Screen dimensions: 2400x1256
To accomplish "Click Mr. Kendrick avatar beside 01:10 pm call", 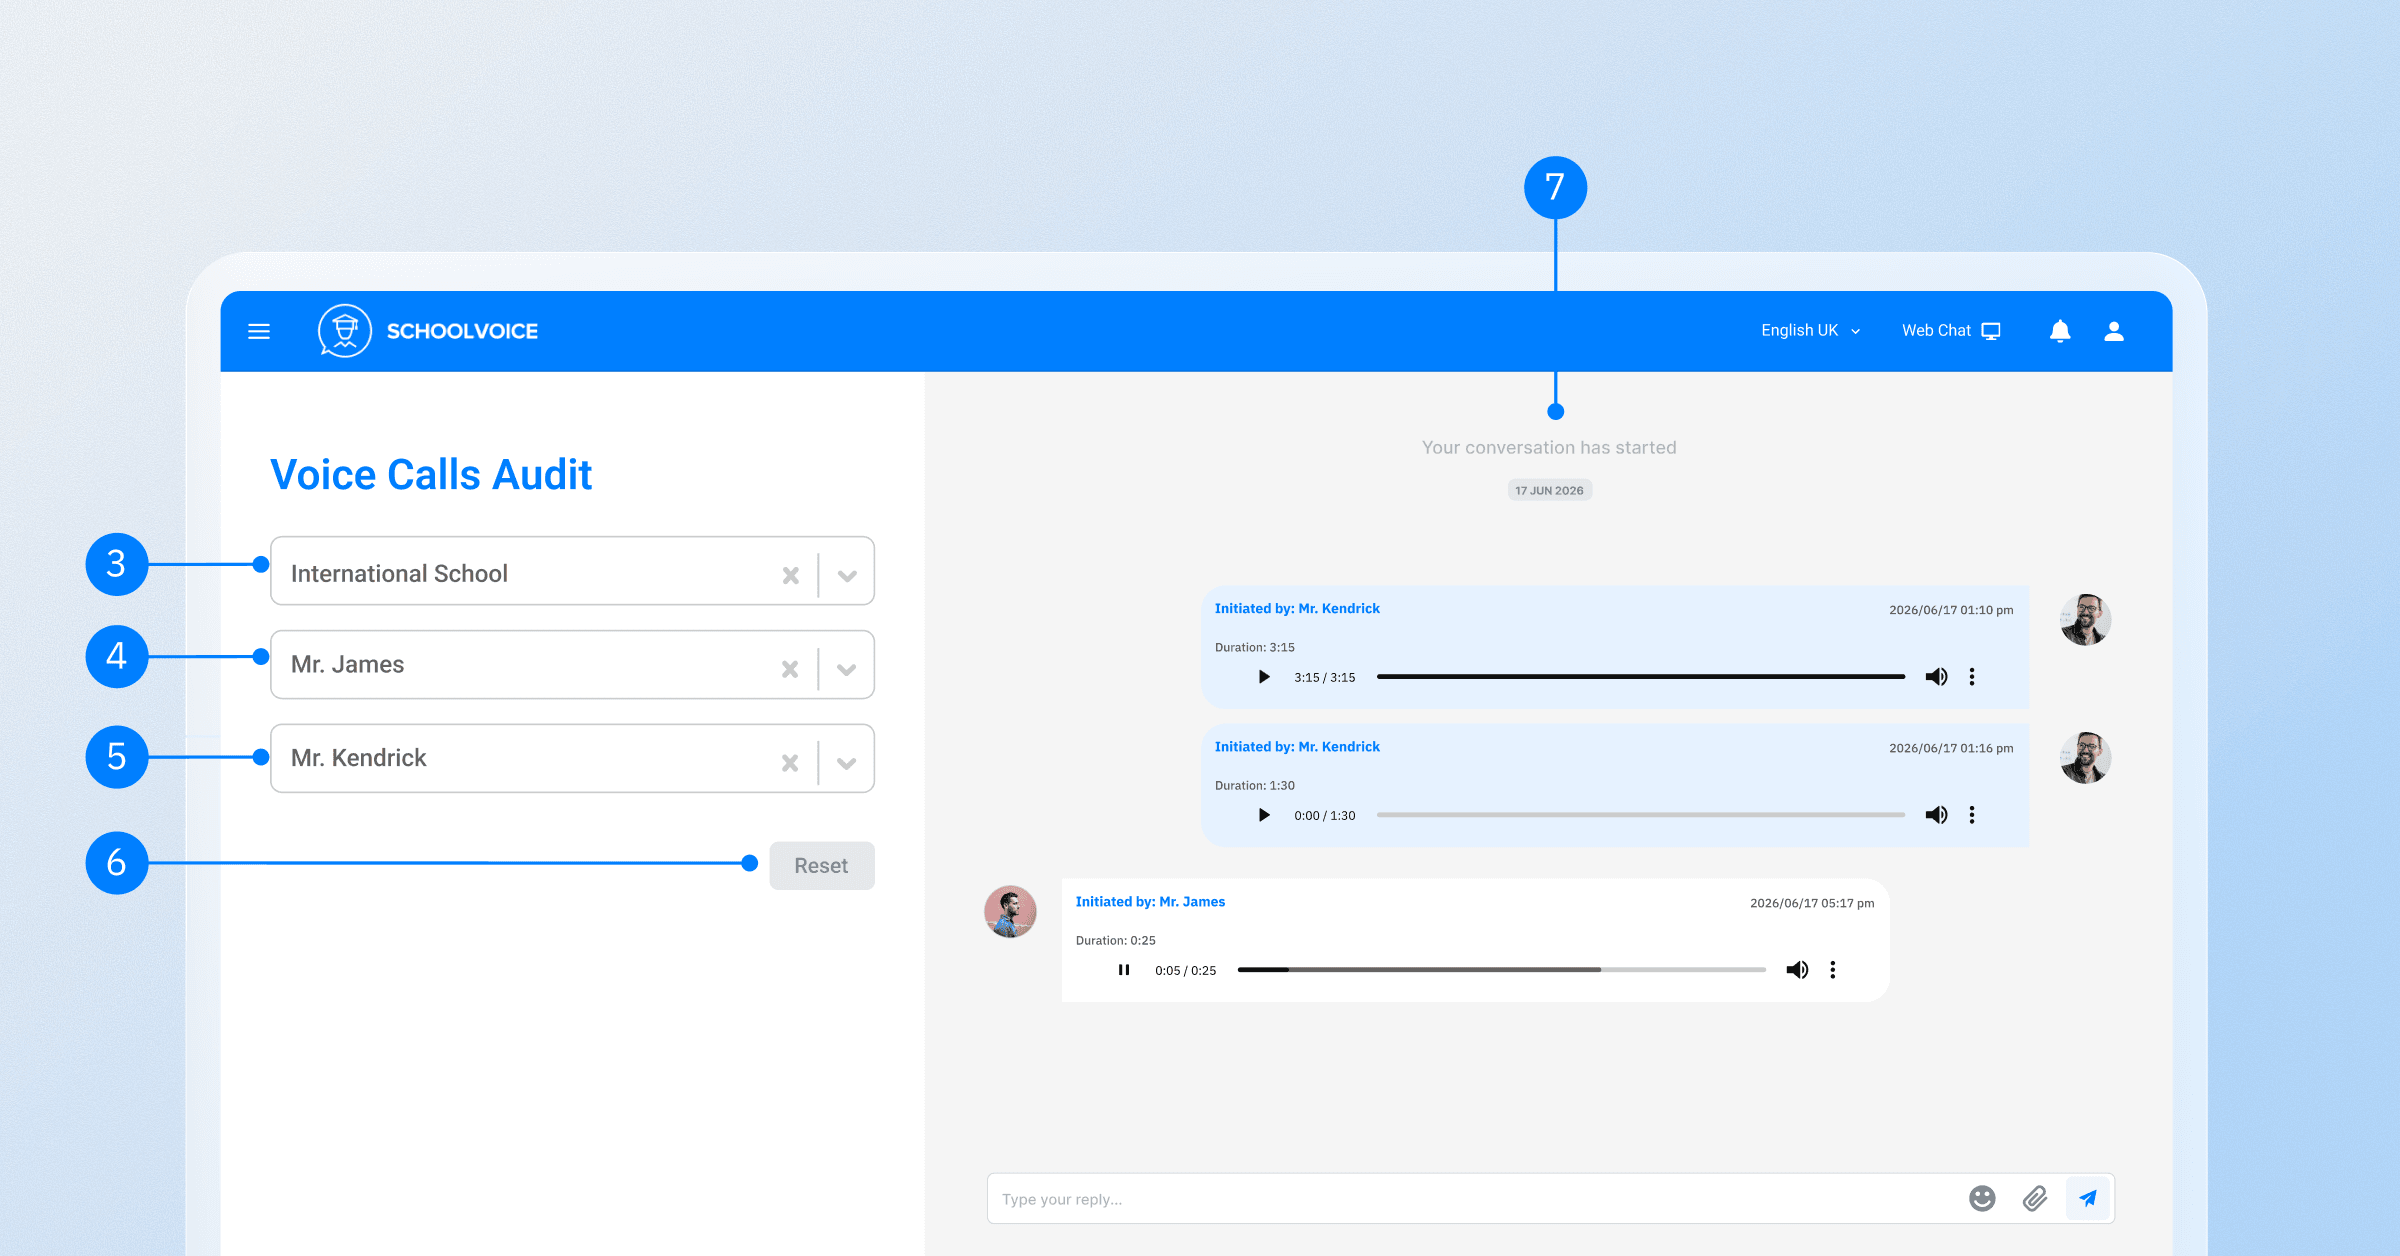I will click(x=2086, y=619).
